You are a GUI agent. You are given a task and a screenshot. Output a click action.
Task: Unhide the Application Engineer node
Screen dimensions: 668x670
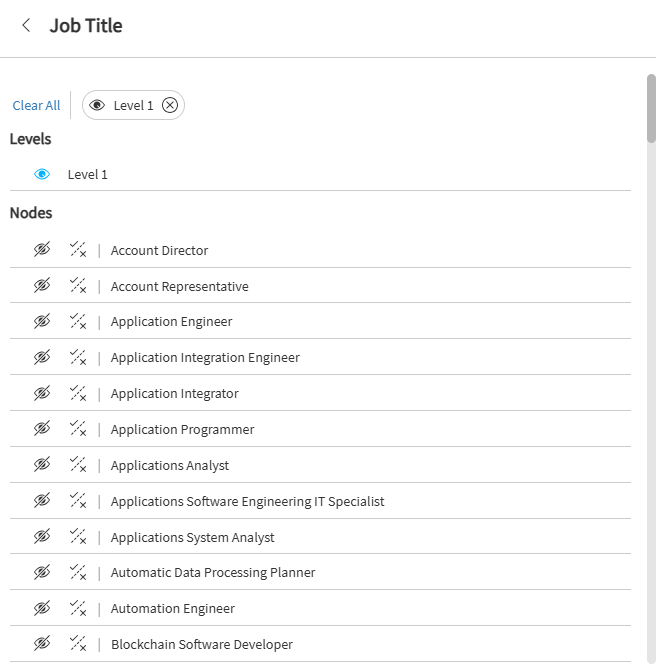(42, 321)
